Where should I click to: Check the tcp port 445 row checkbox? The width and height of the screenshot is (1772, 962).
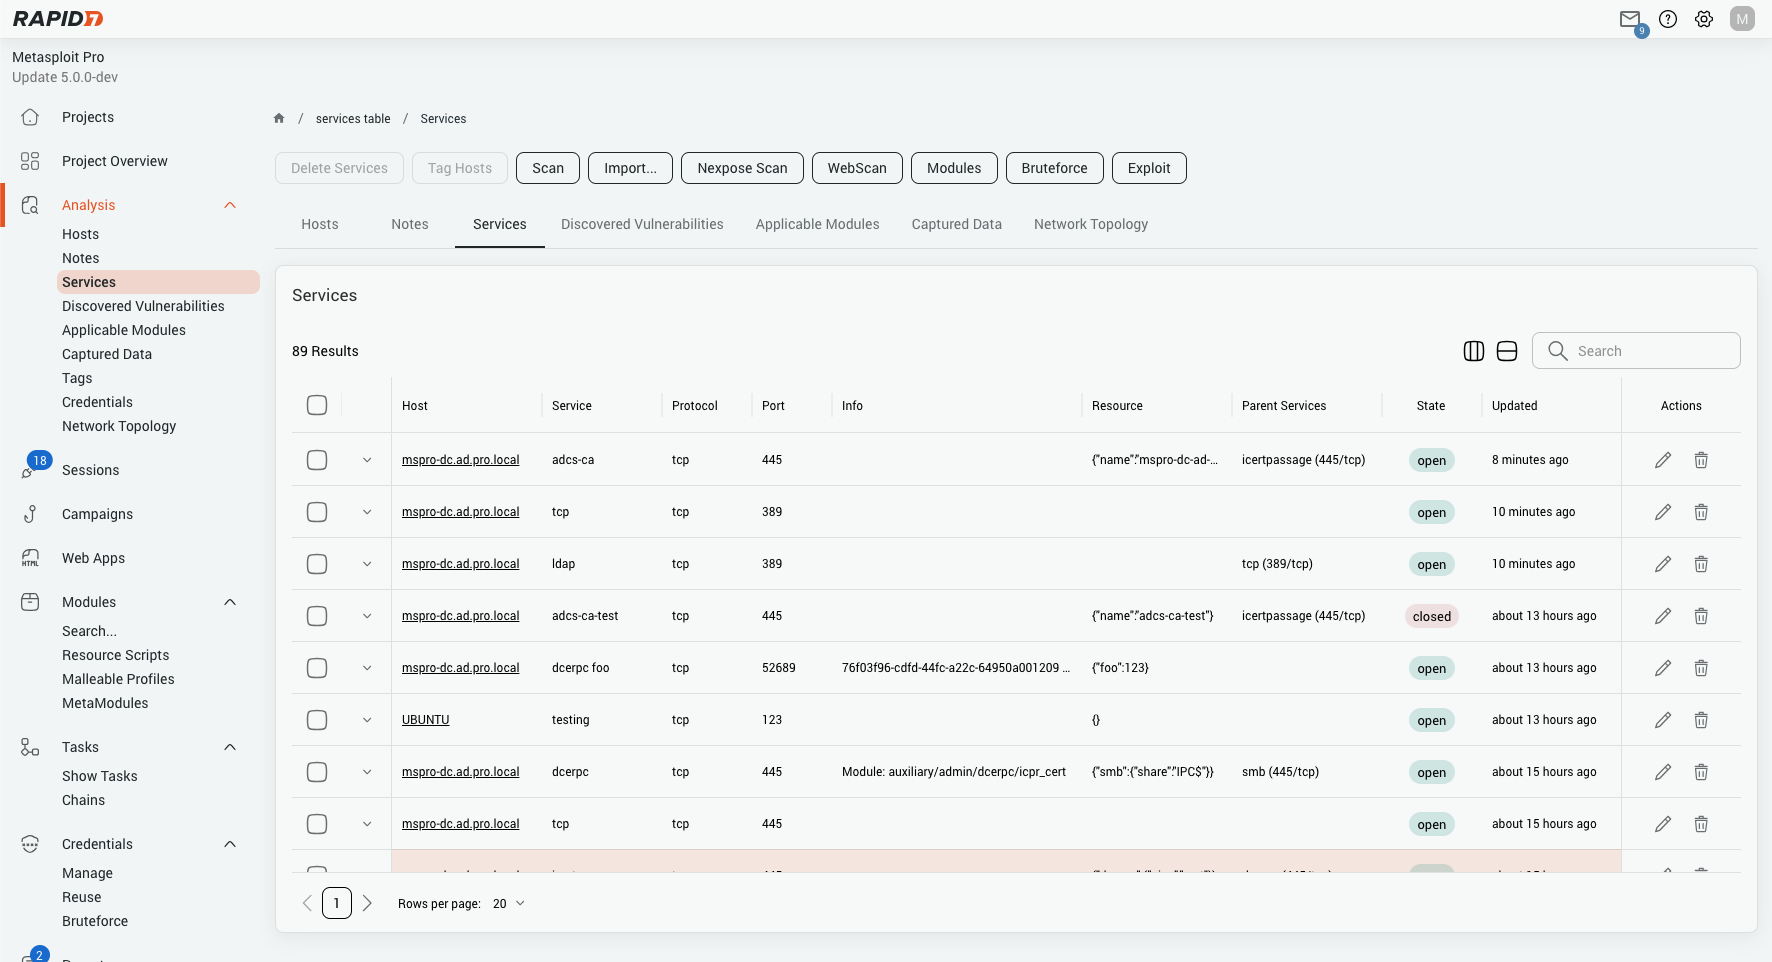pyautogui.click(x=317, y=824)
